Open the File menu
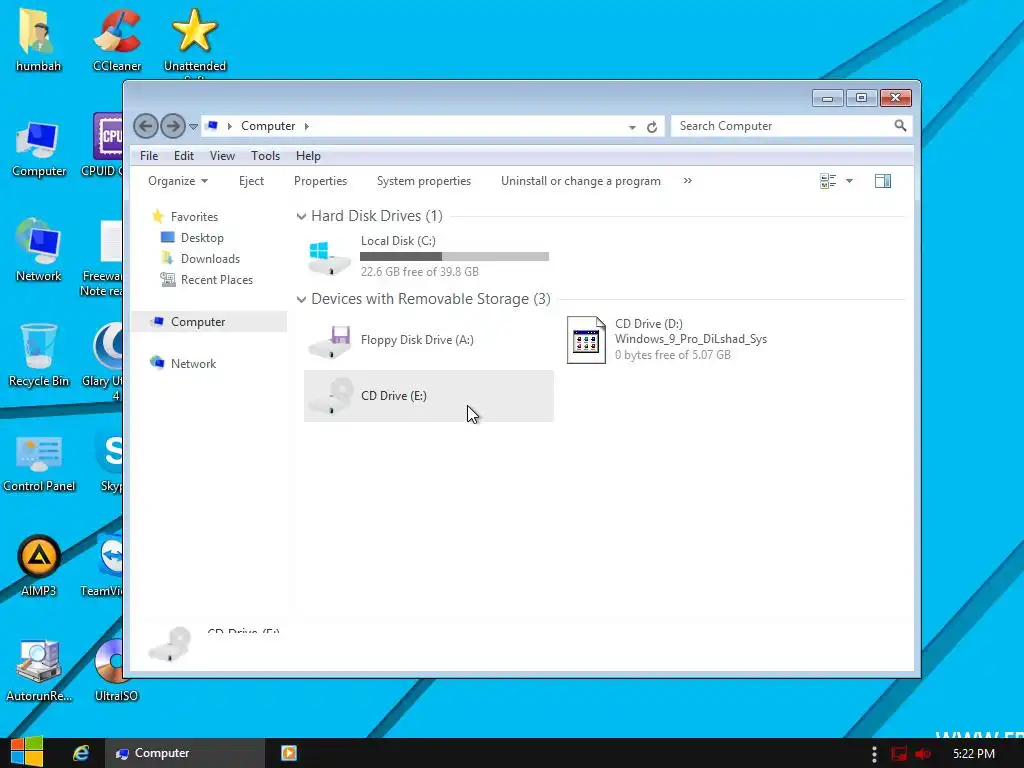 [149, 155]
